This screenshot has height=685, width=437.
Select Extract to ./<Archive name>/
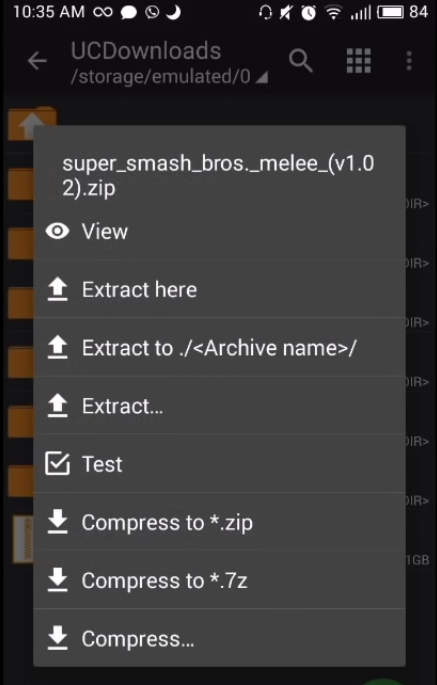point(219,348)
